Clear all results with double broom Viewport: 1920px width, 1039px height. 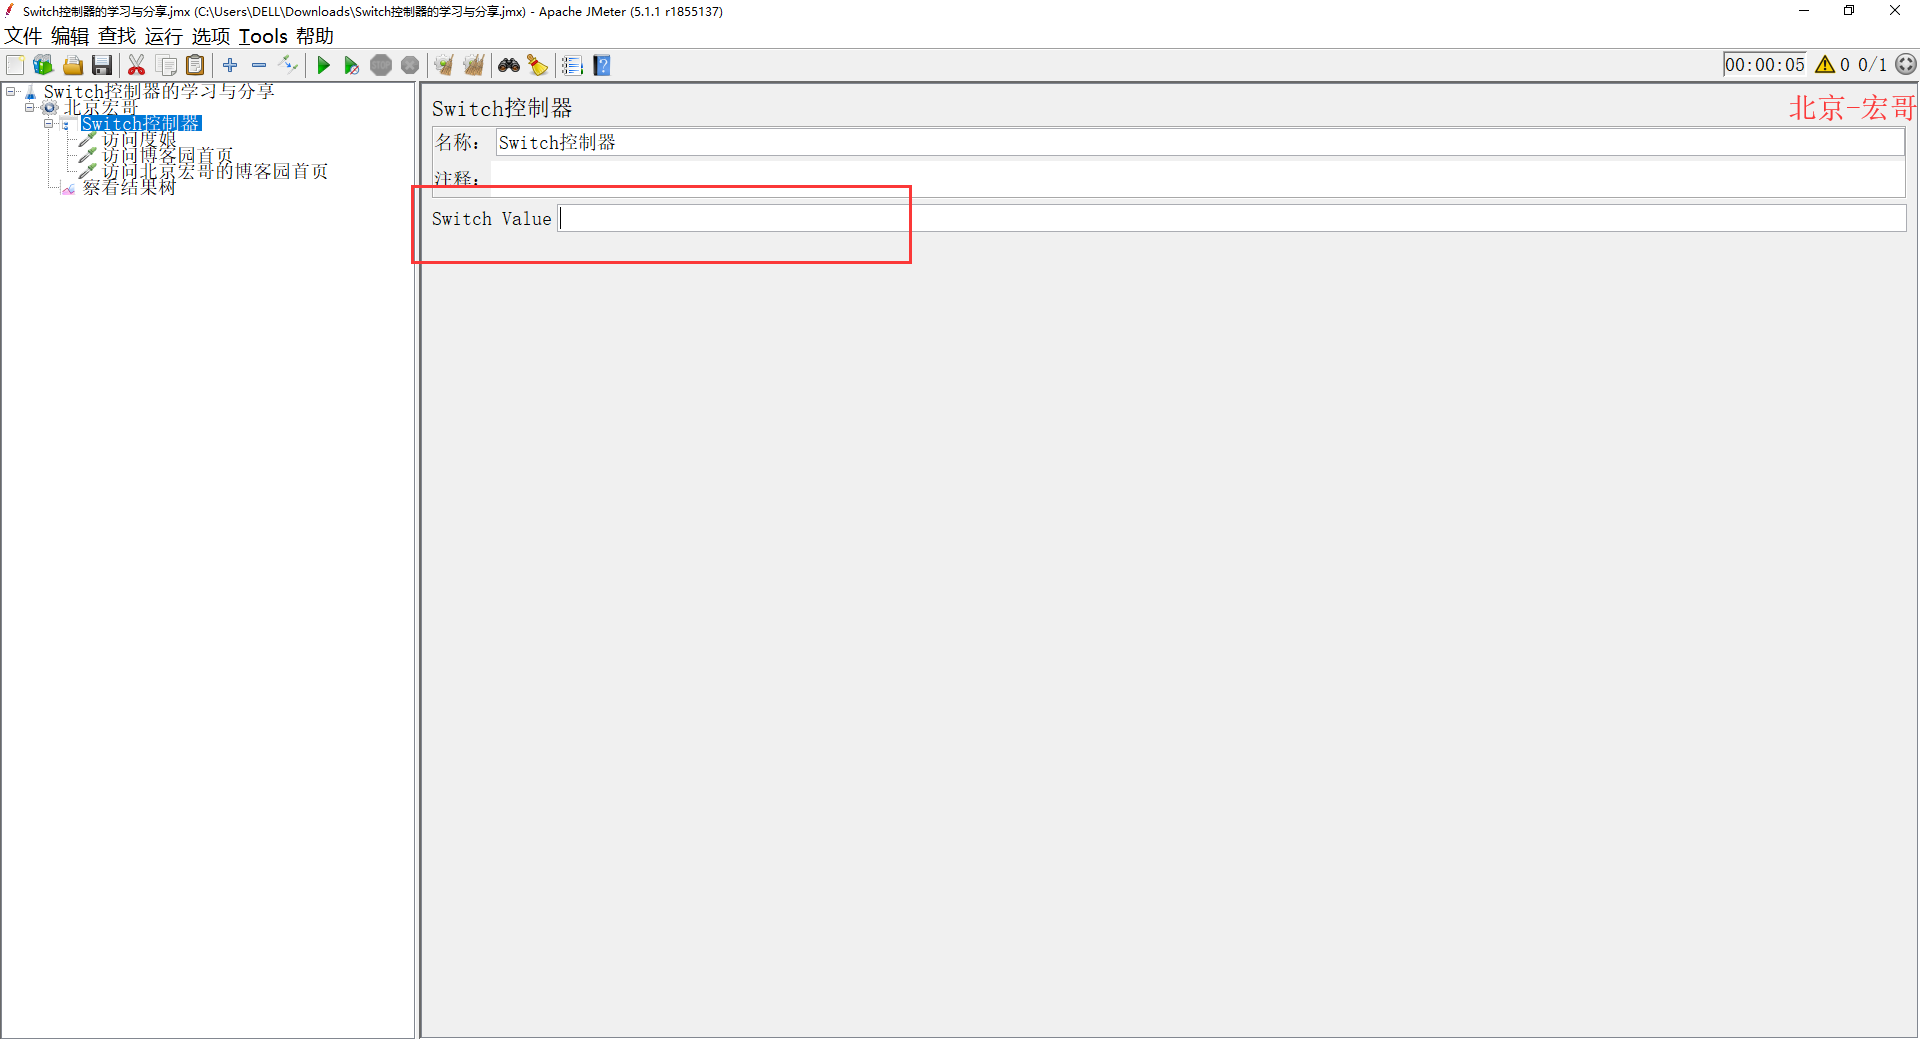pos(474,65)
